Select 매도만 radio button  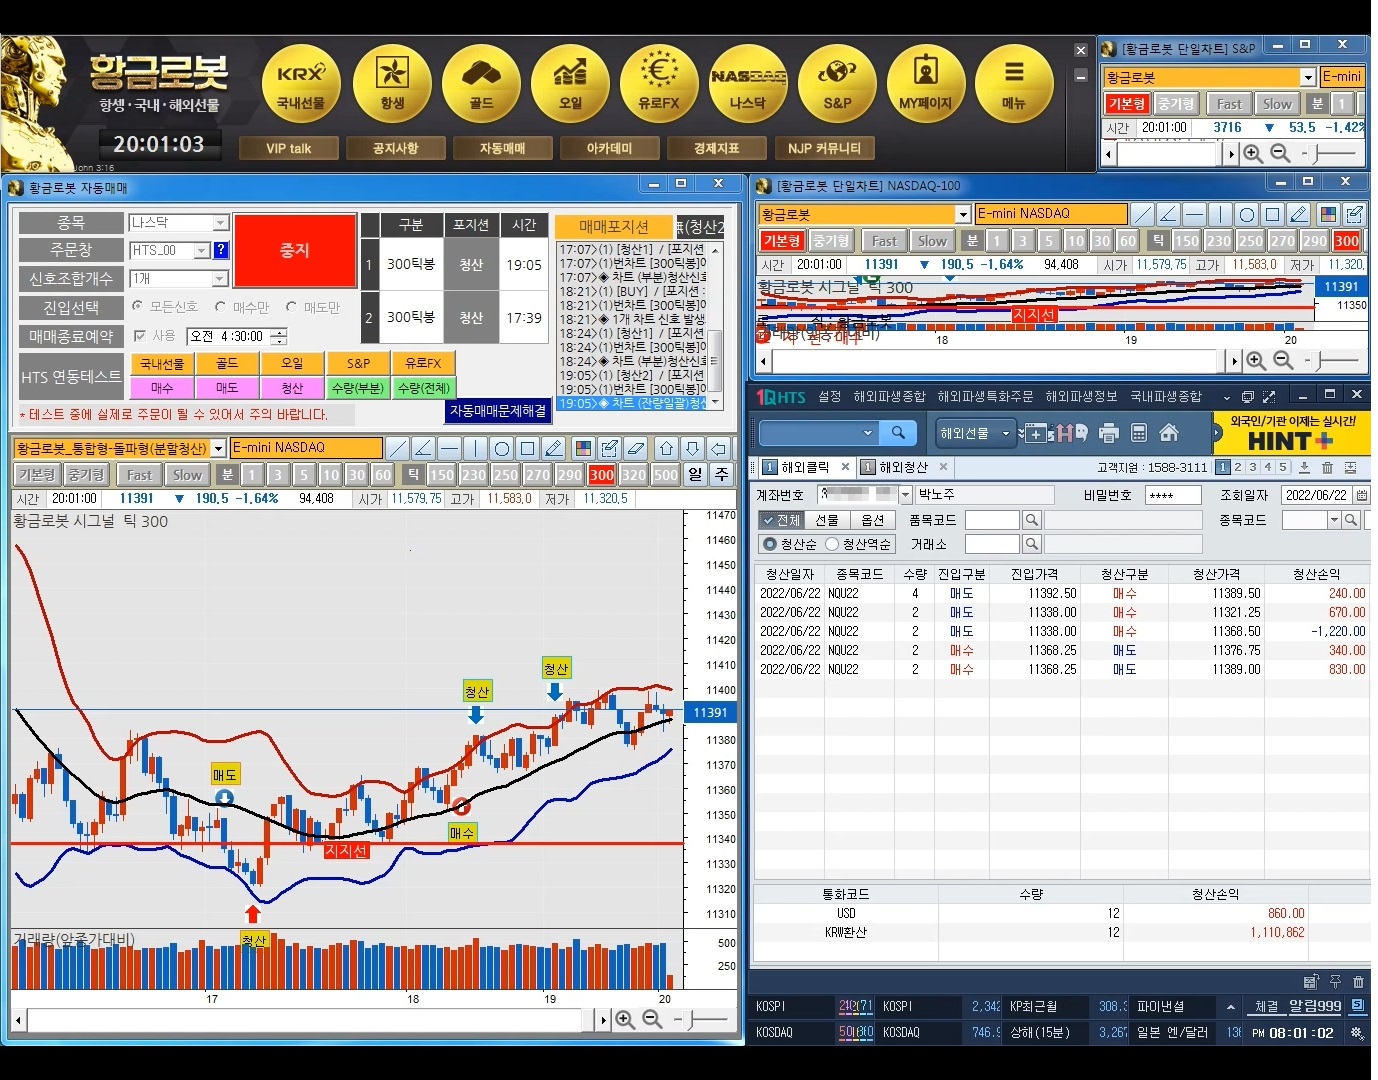pos(291,307)
